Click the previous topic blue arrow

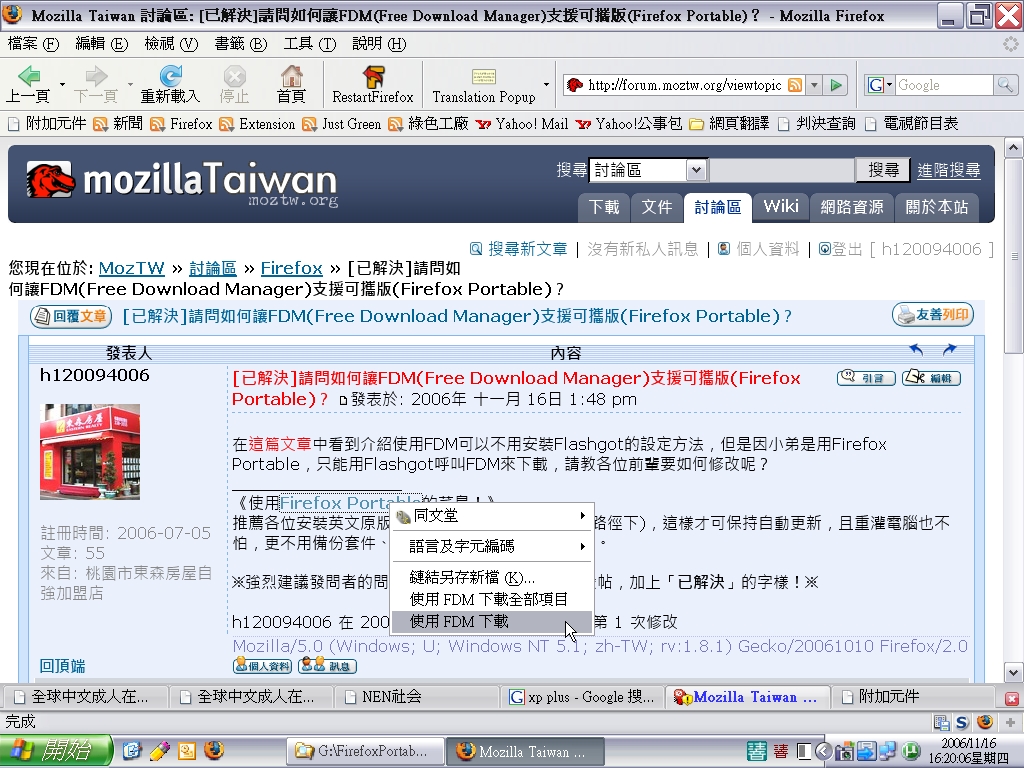point(916,350)
